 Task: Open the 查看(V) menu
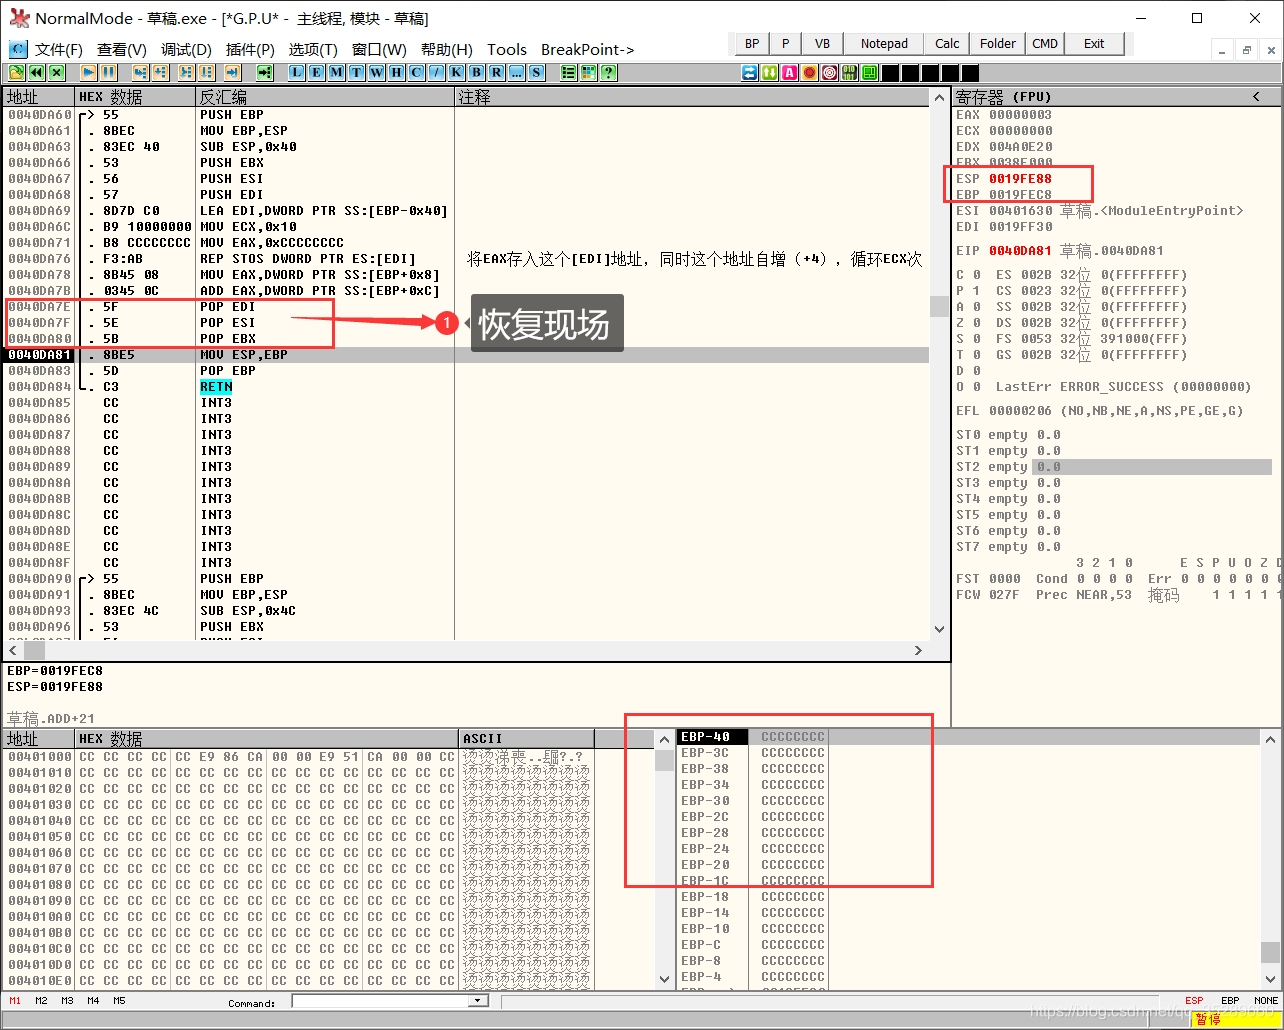pyautogui.click(x=122, y=50)
